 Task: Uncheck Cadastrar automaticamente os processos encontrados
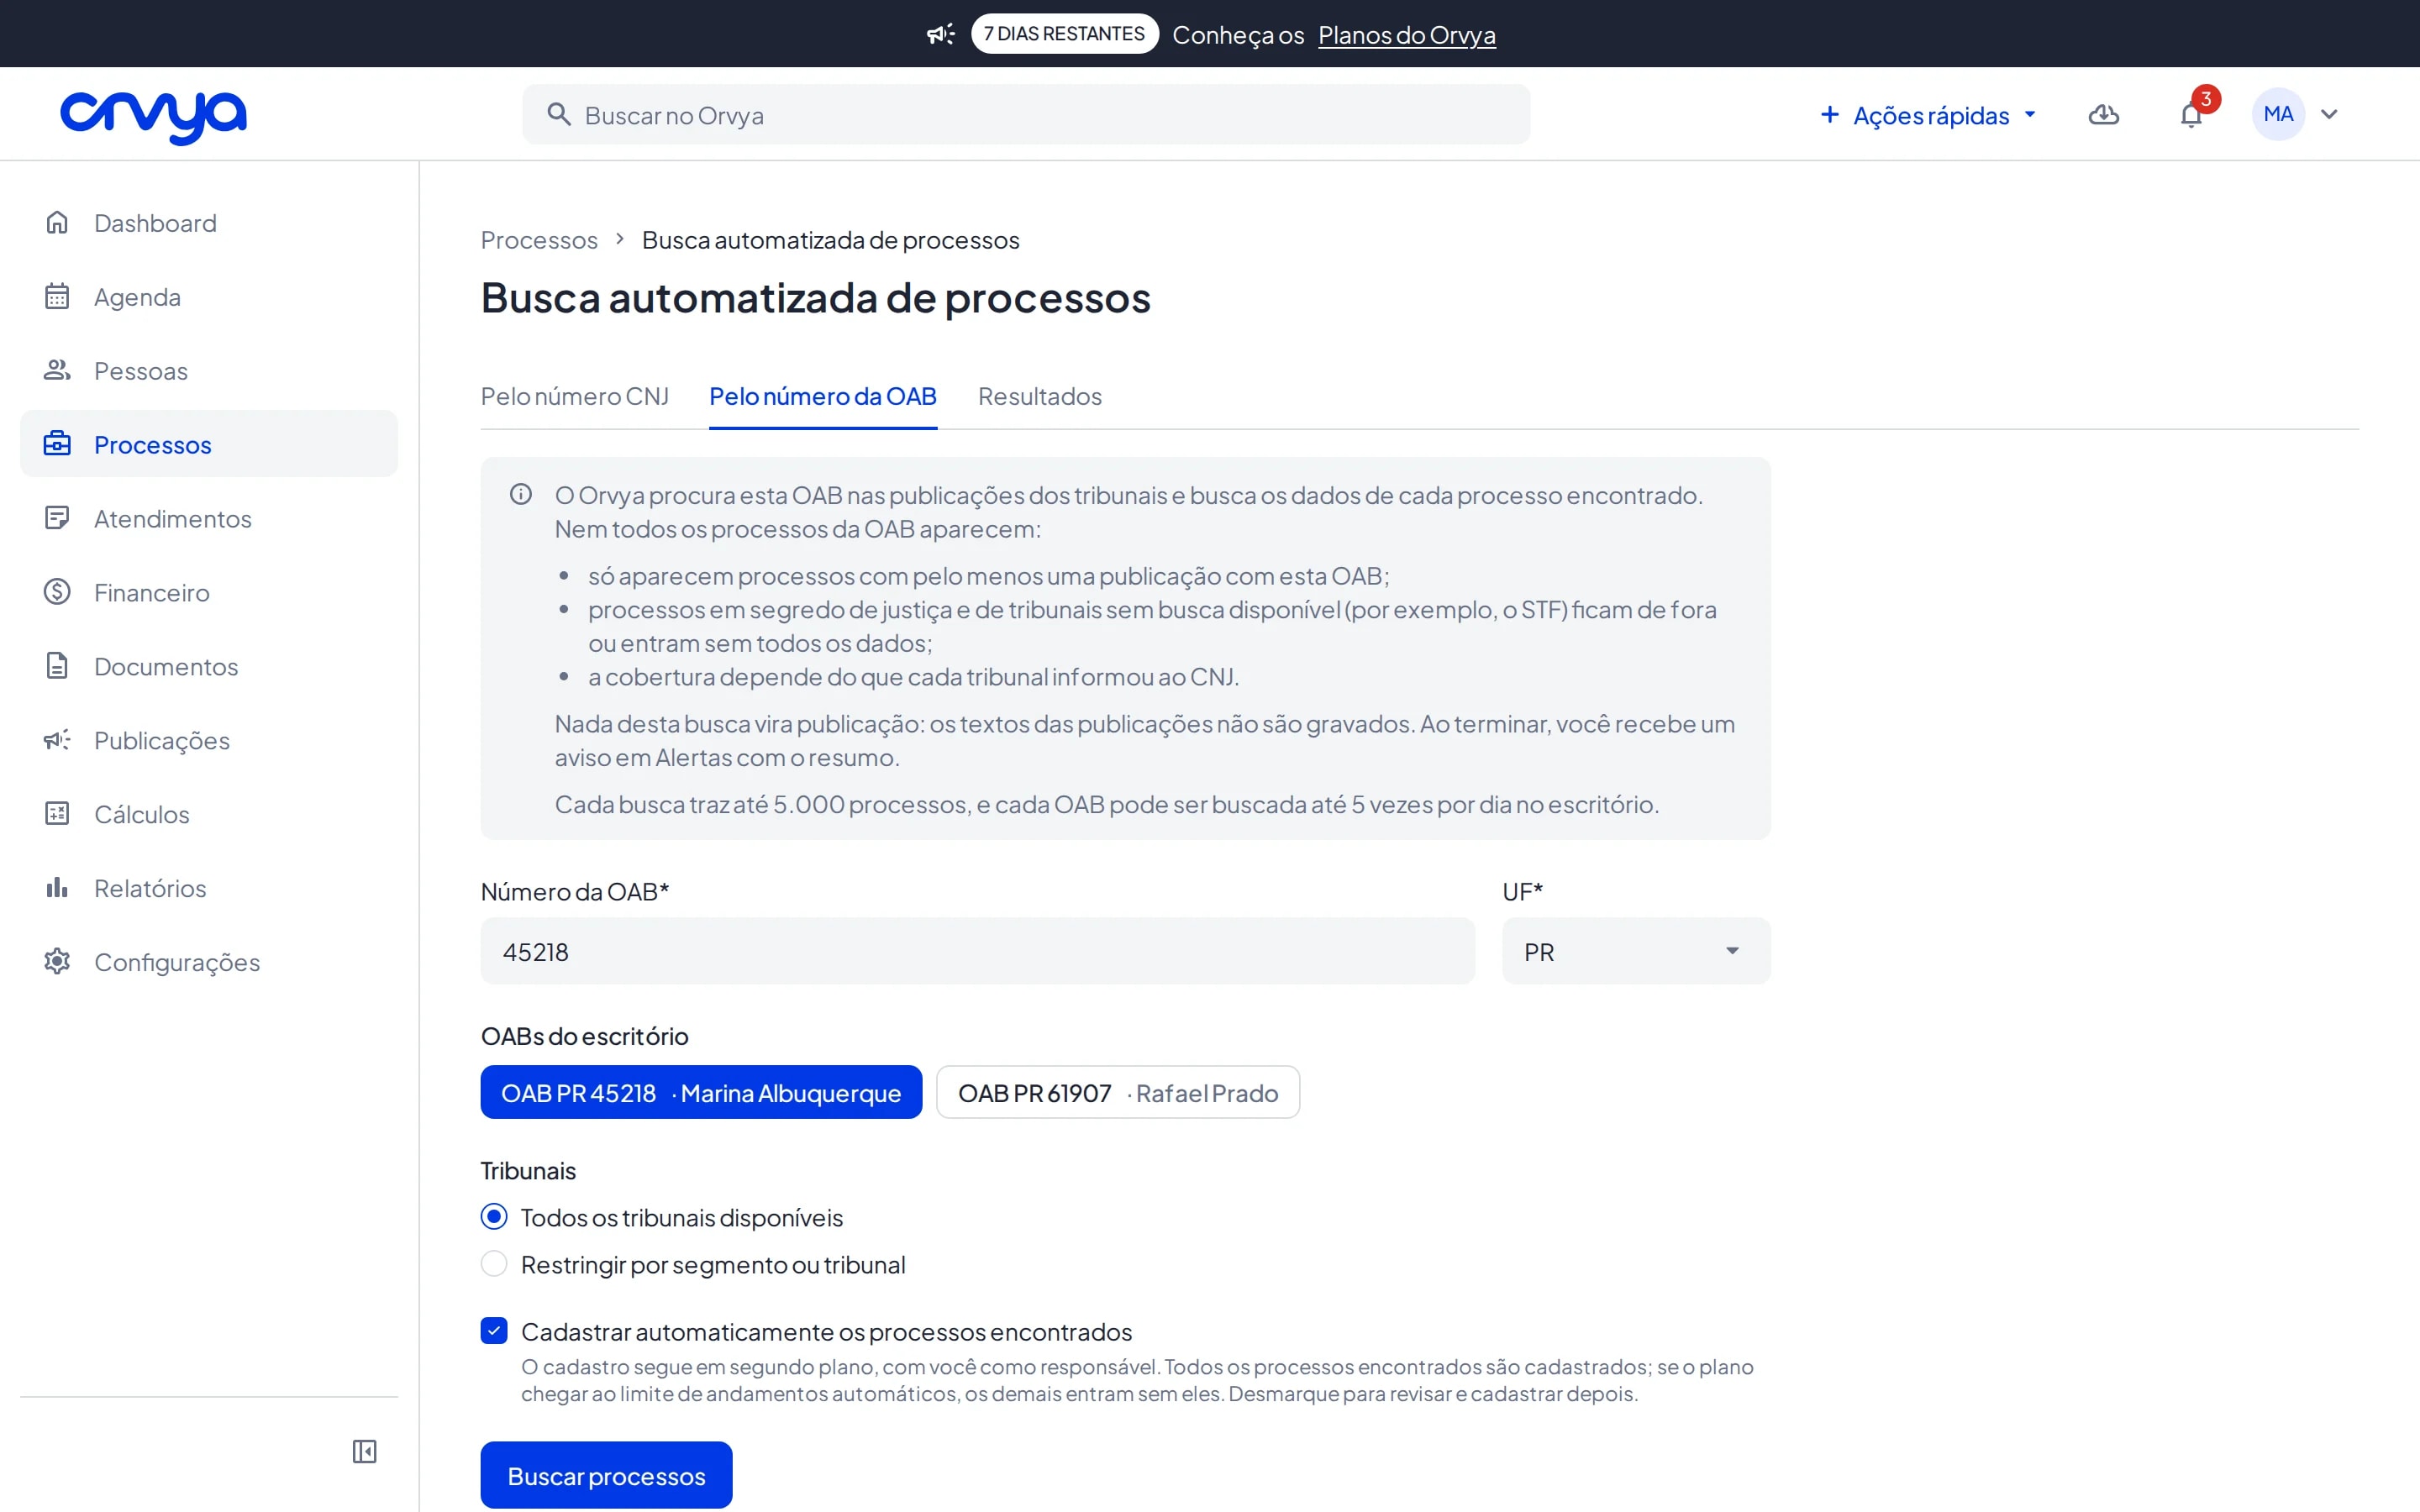[x=494, y=1331]
